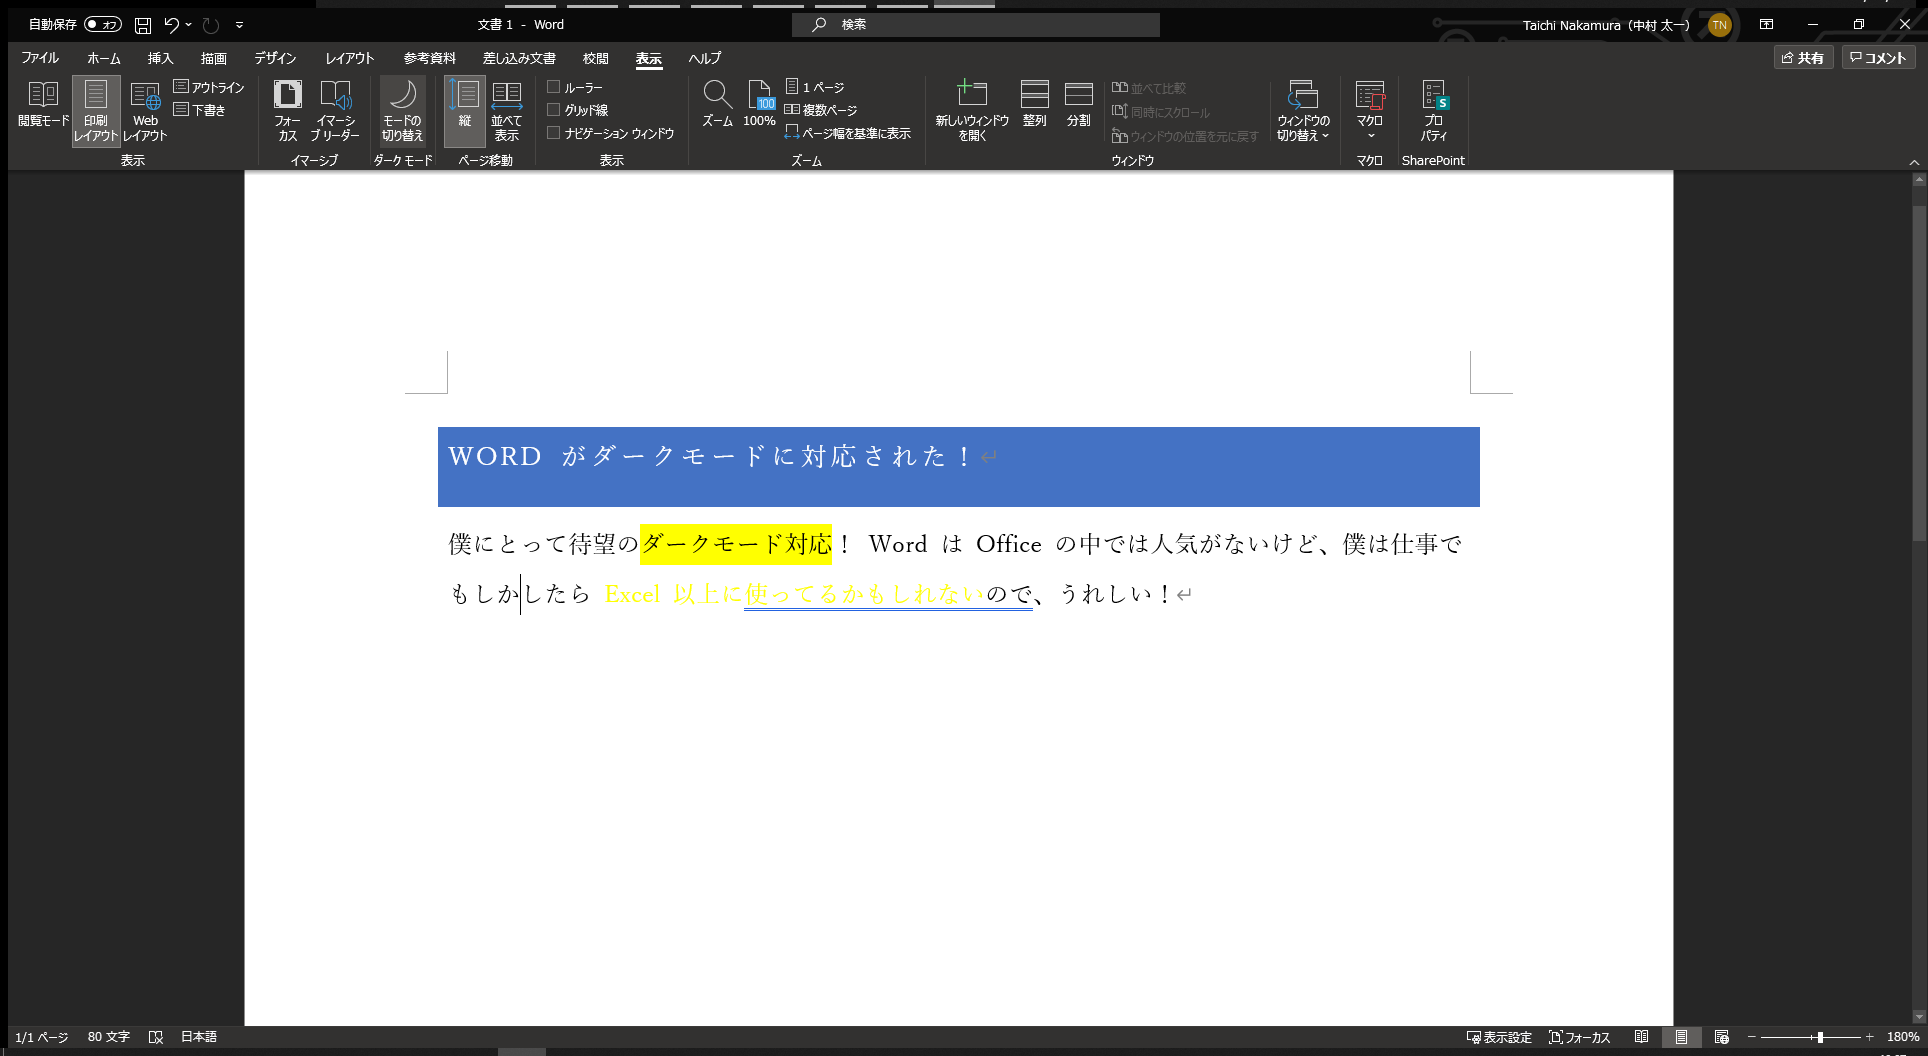Open Outline (アウトライン) view
This screenshot has width=1928, height=1056.
209,87
